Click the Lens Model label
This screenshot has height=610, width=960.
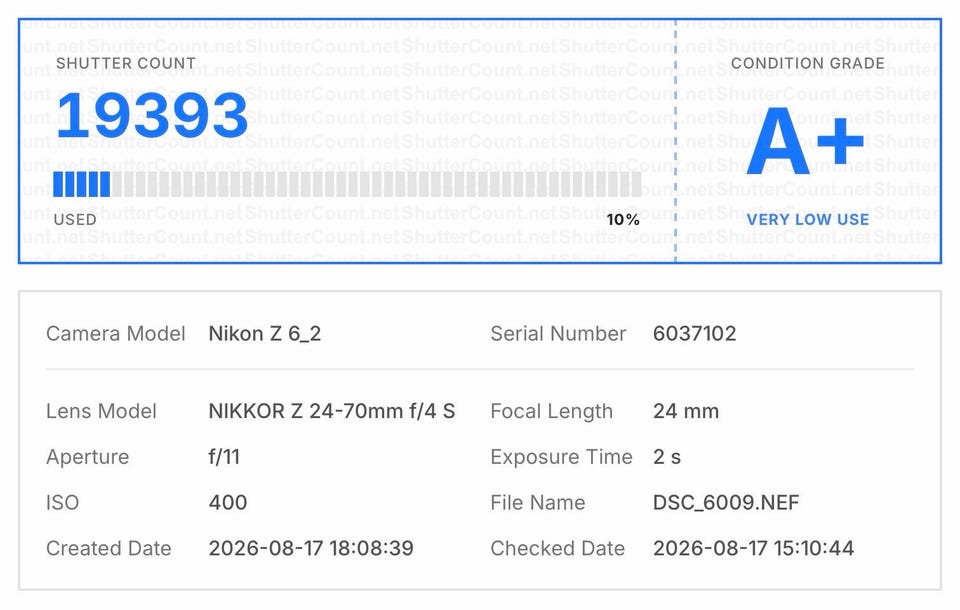point(102,411)
